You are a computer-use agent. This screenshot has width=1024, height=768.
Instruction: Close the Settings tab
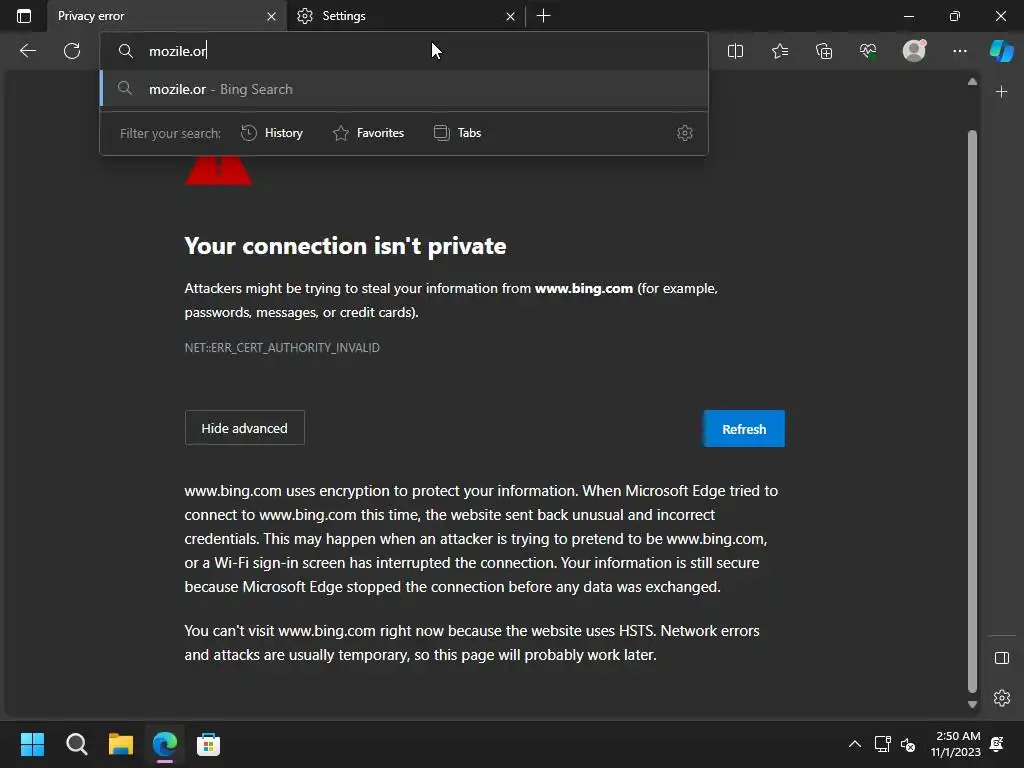pos(510,16)
